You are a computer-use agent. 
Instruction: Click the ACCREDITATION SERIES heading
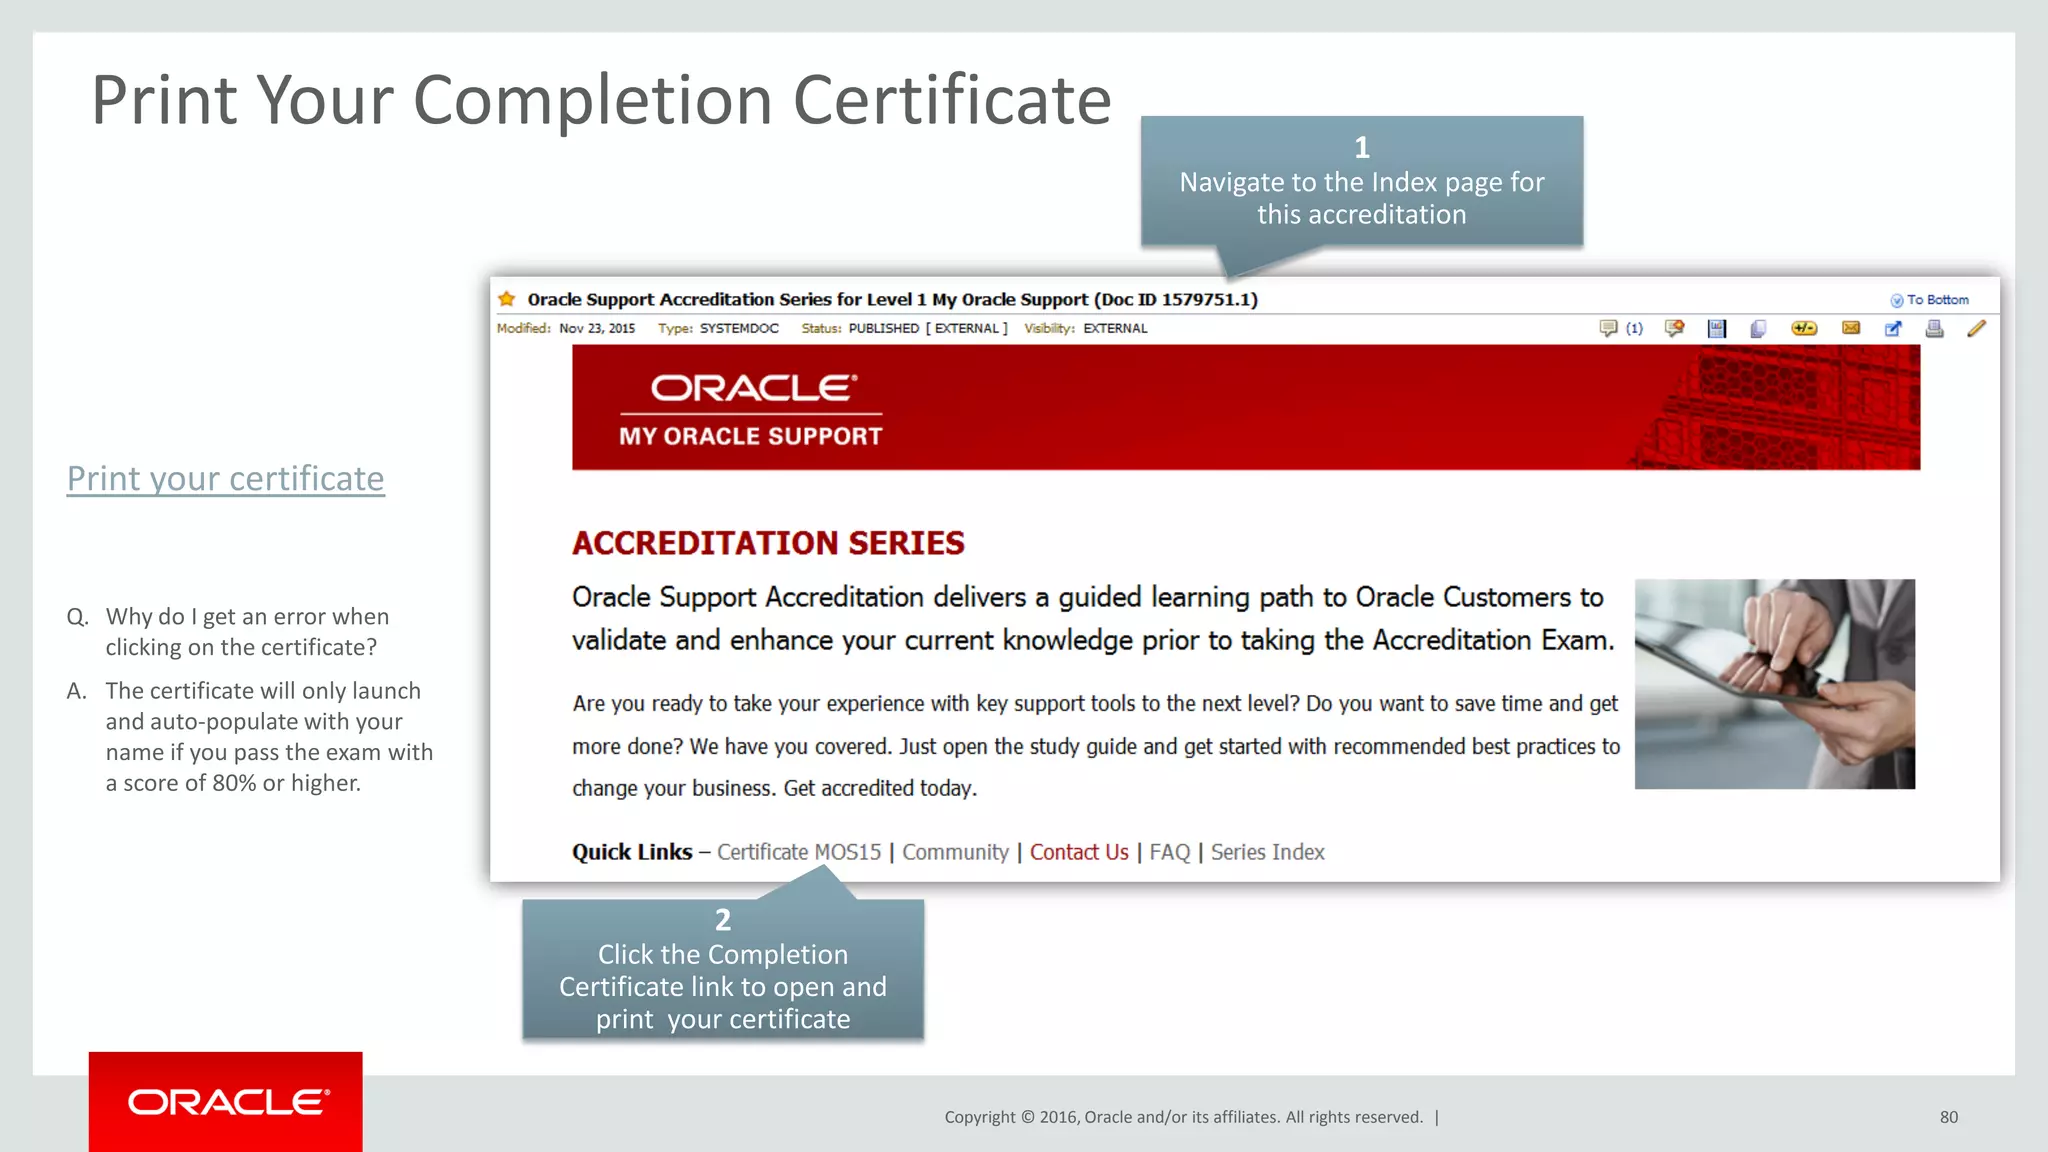tap(768, 543)
